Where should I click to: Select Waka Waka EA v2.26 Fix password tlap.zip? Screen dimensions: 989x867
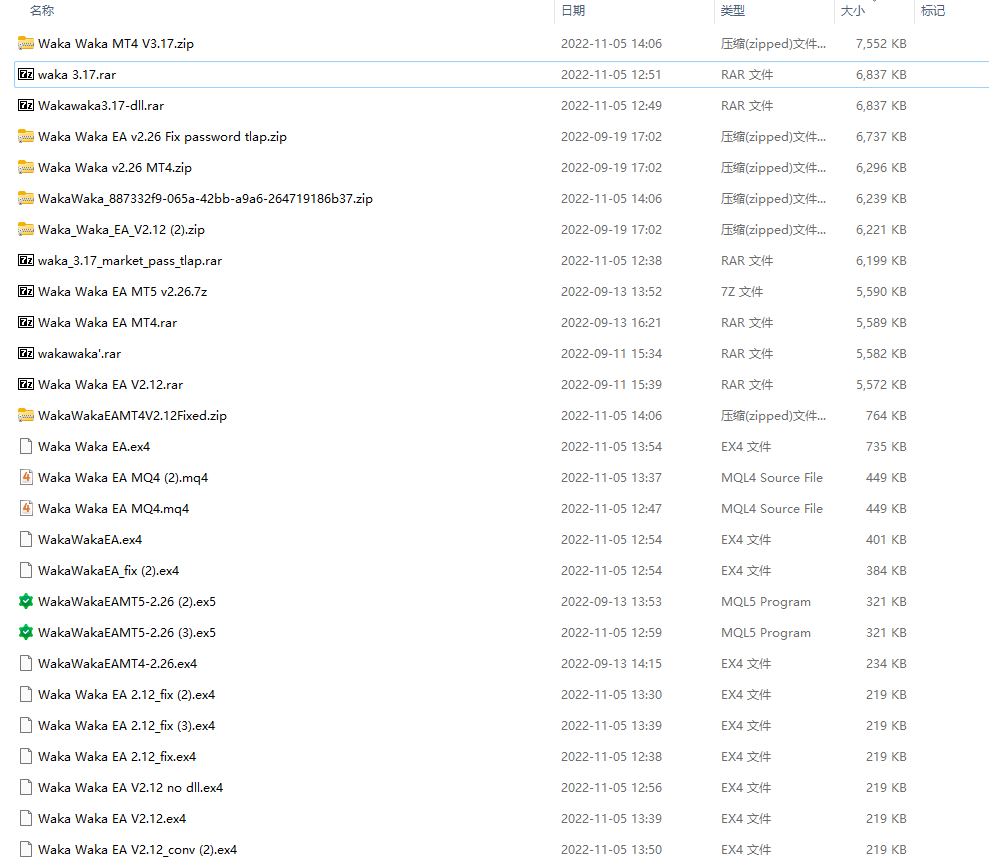(162, 137)
